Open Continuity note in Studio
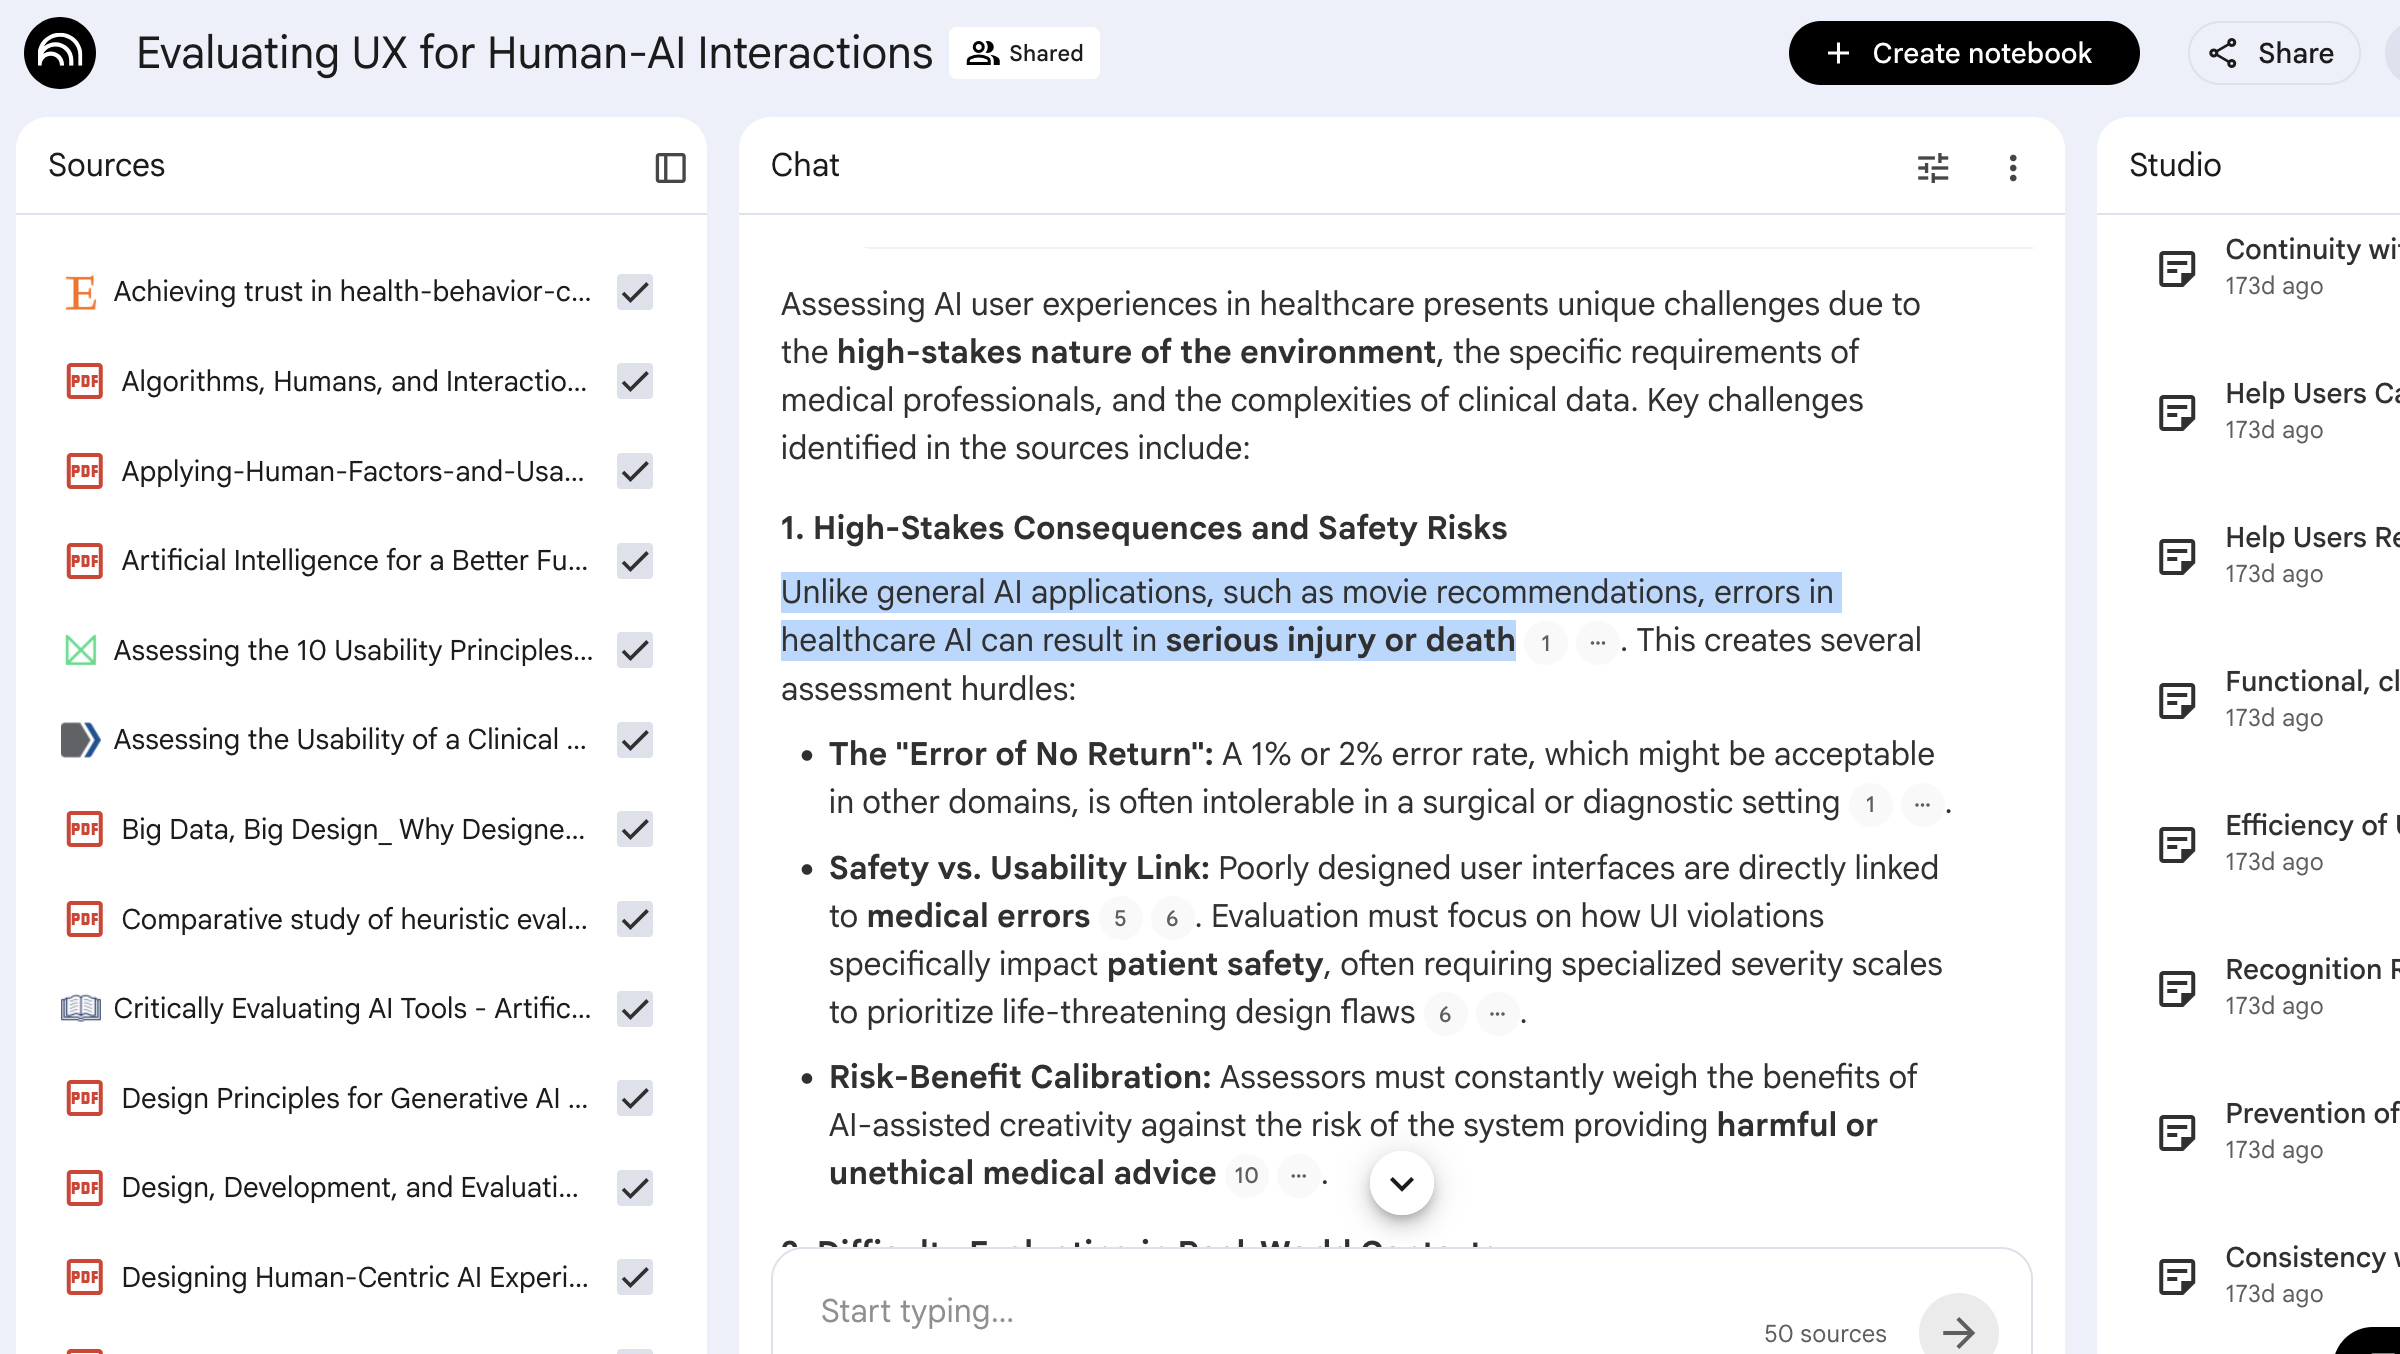 2276,267
